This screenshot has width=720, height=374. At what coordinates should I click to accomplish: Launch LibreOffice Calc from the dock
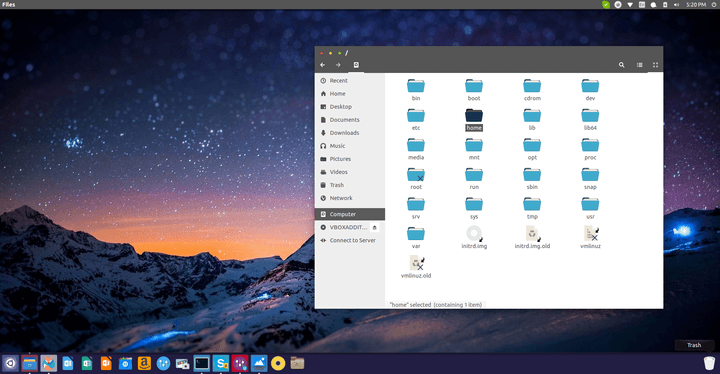click(87, 363)
